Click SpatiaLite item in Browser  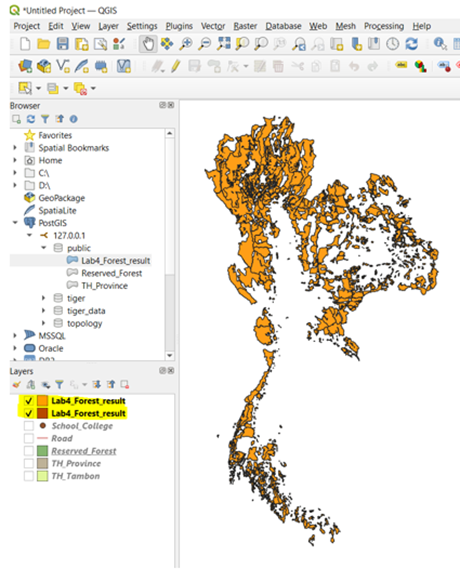coord(58,210)
